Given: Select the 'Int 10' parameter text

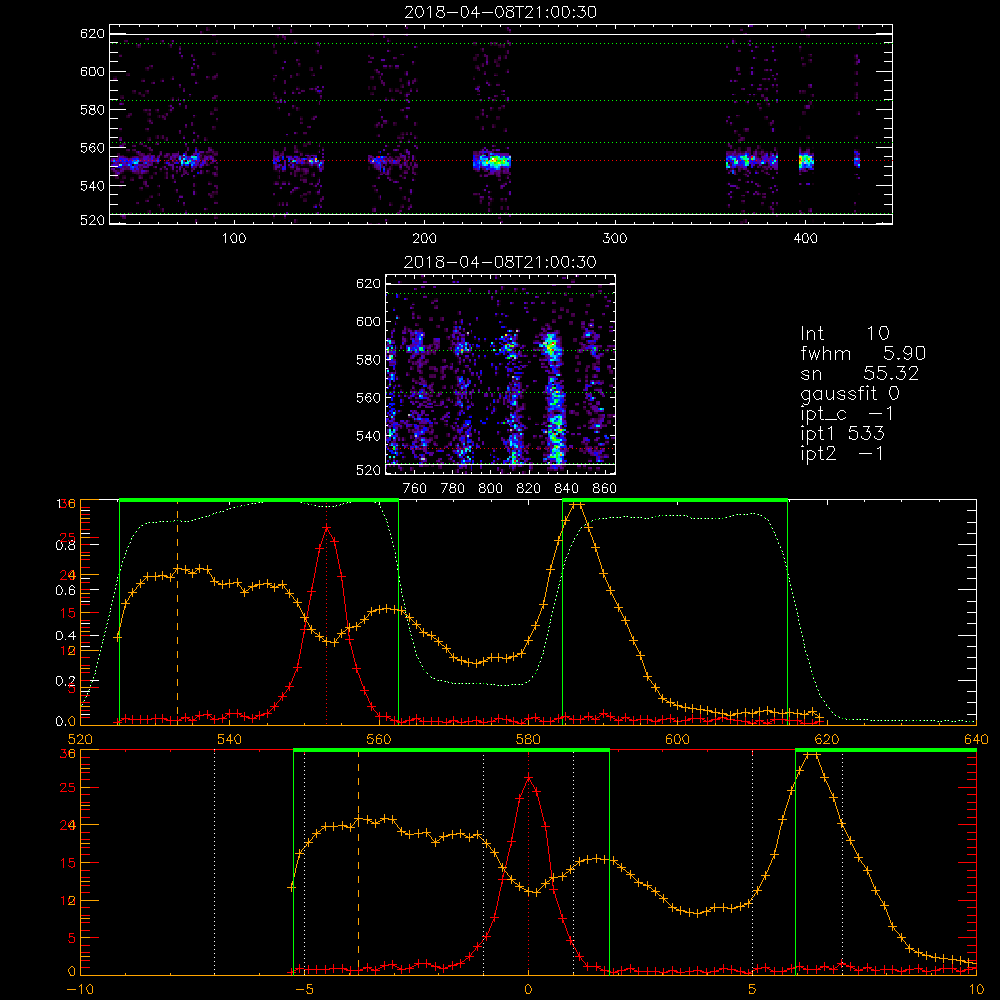Looking at the screenshot, I should click(x=844, y=333).
